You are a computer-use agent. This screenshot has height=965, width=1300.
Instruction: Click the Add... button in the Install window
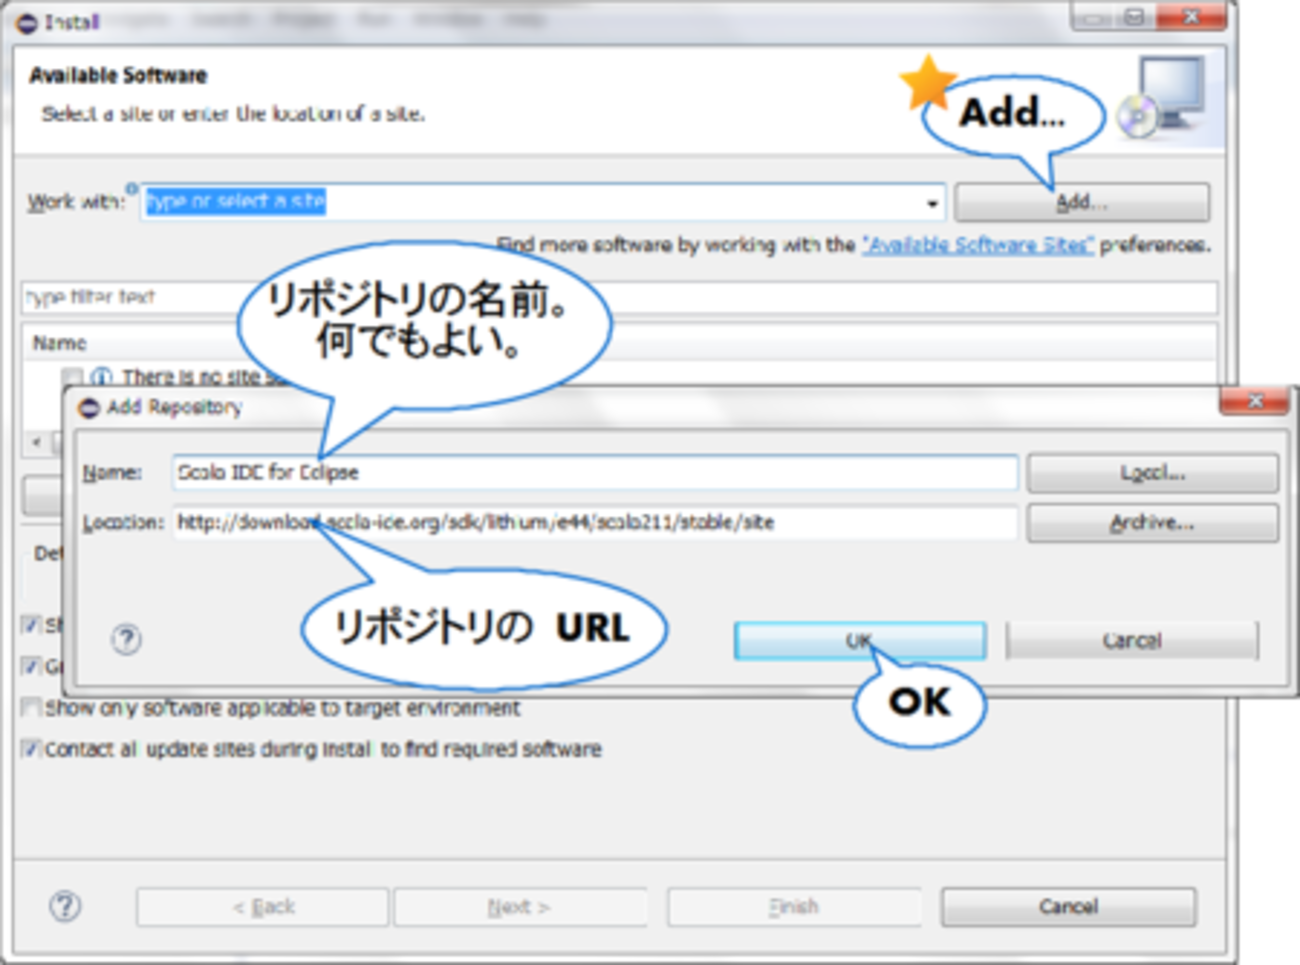(1082, 202)
